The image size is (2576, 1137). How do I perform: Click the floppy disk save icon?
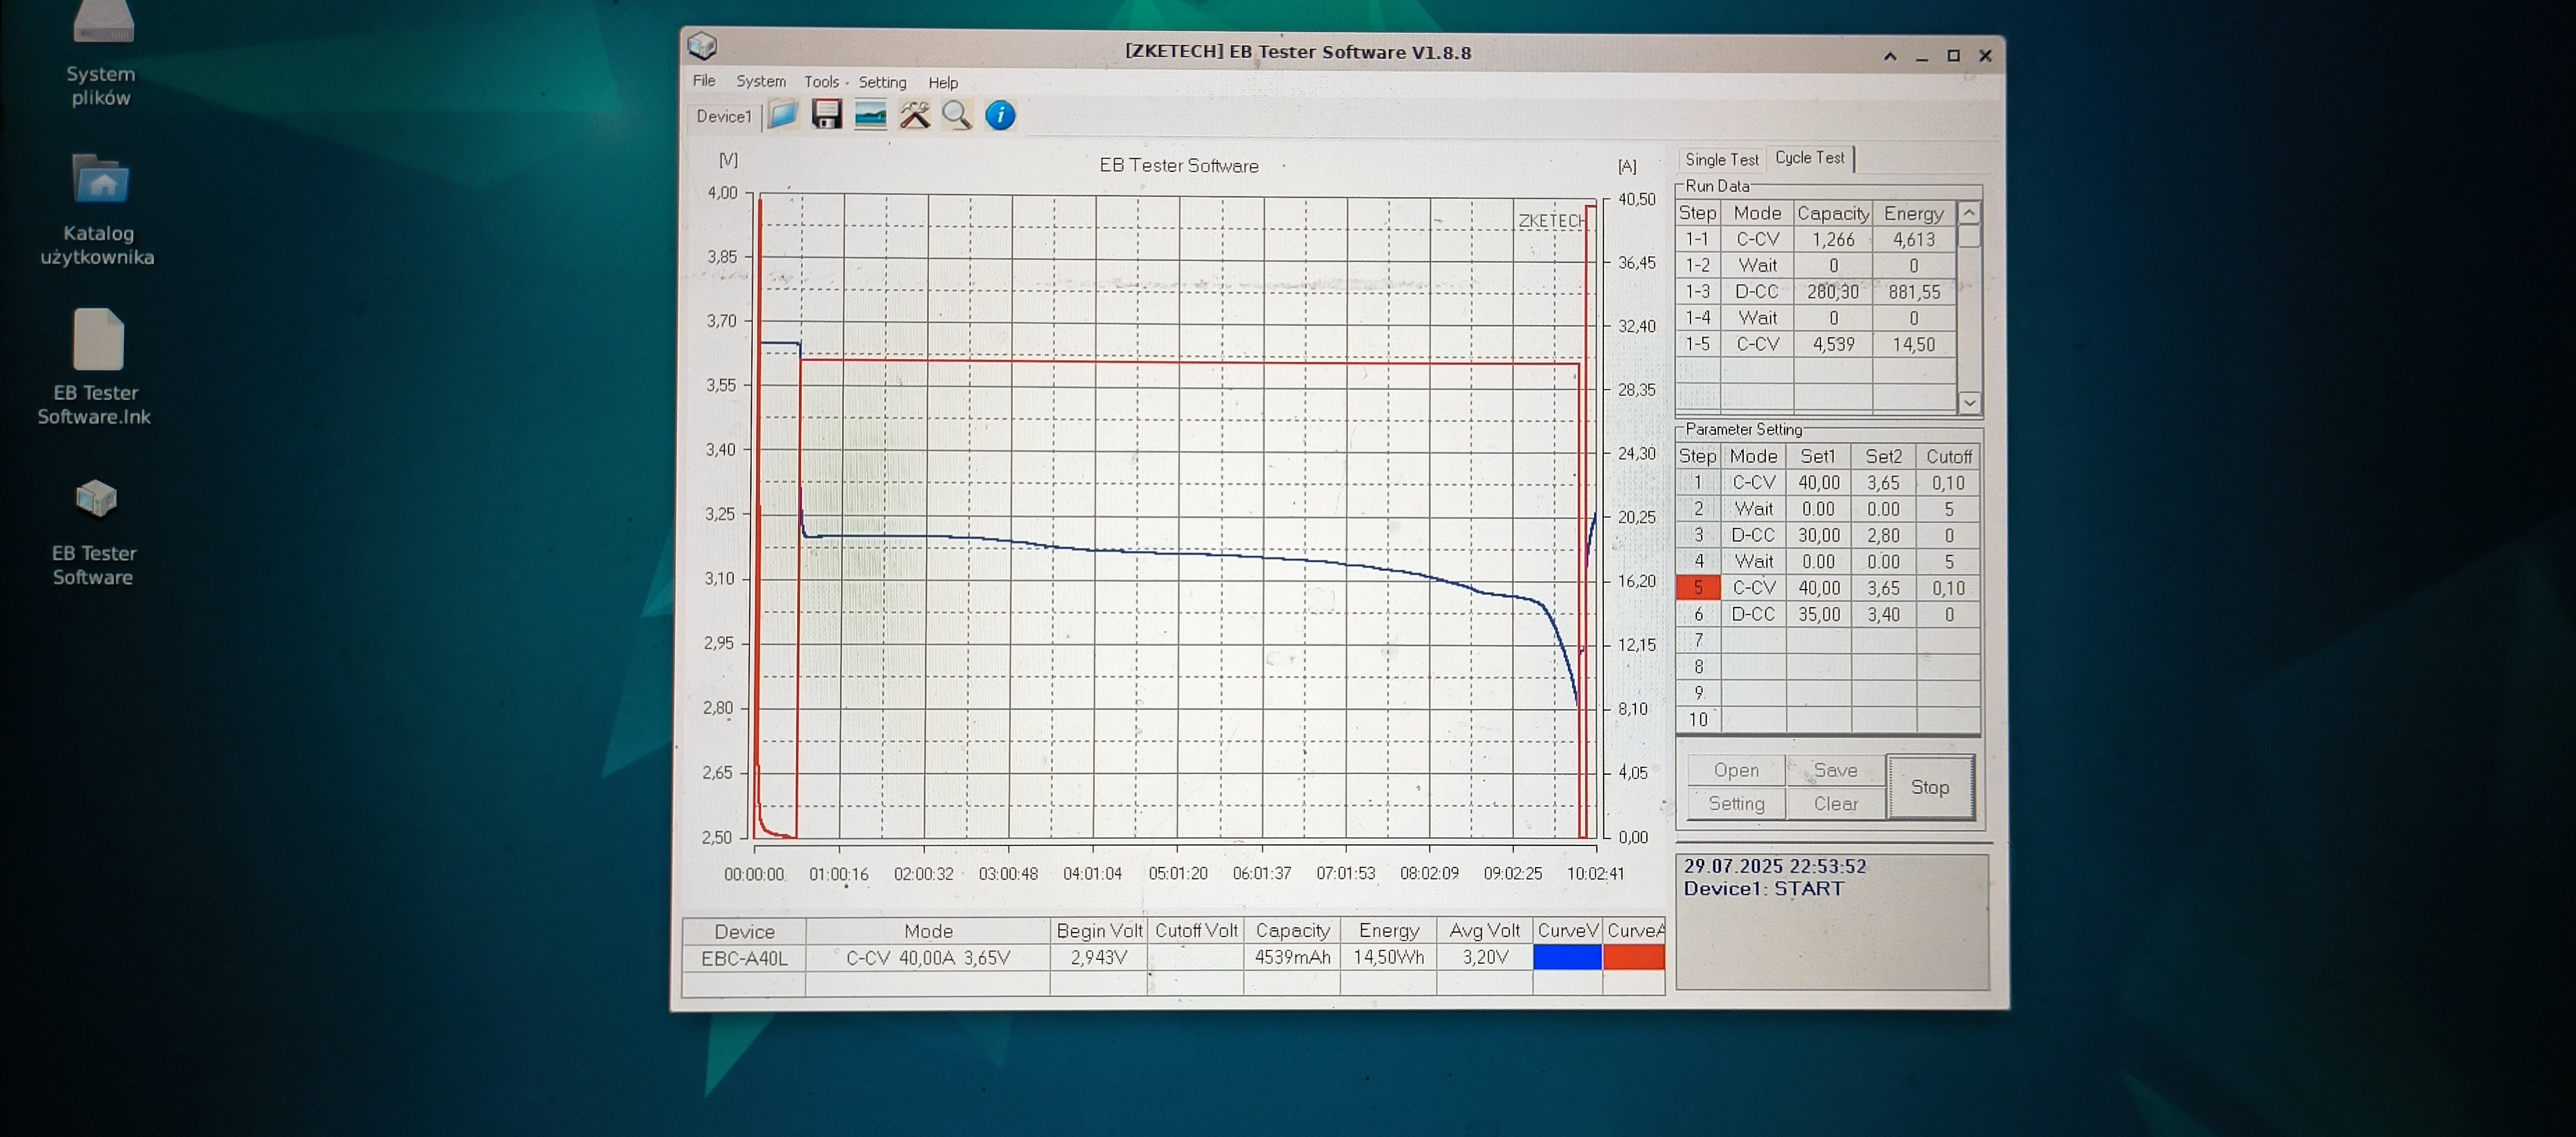point(826,115)
